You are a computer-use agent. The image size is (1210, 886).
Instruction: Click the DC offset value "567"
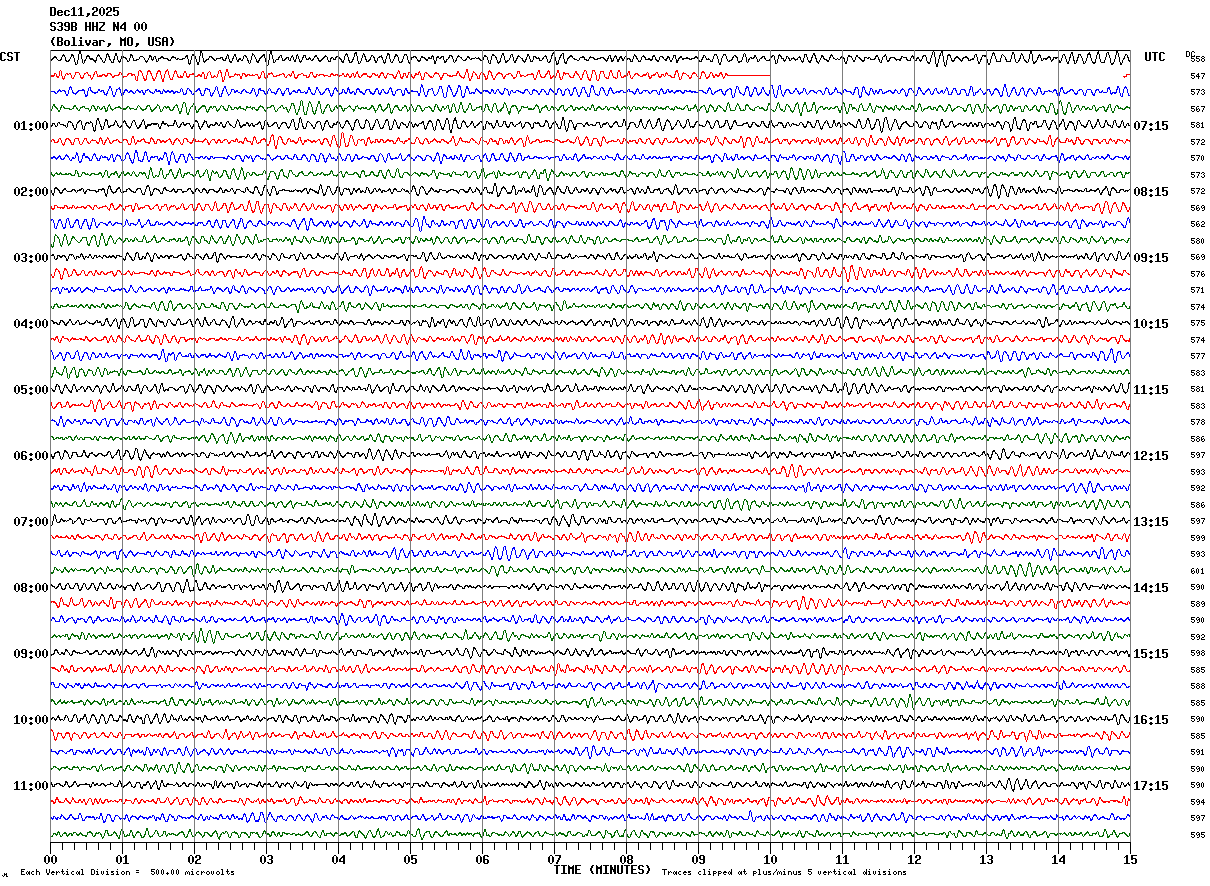1197,109
